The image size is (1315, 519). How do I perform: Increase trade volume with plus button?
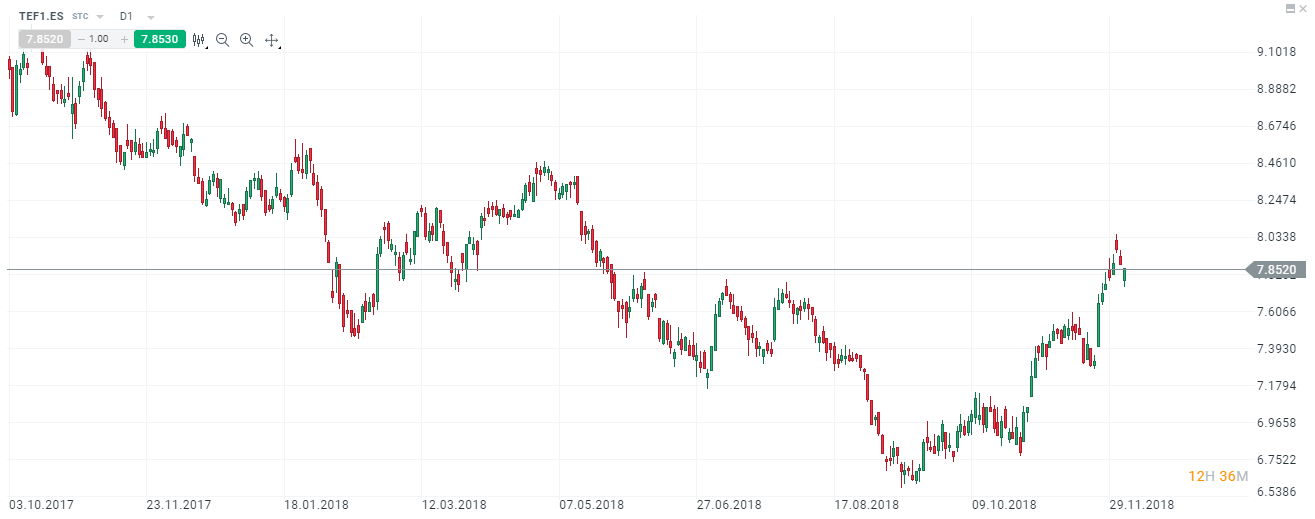[124, 39]
